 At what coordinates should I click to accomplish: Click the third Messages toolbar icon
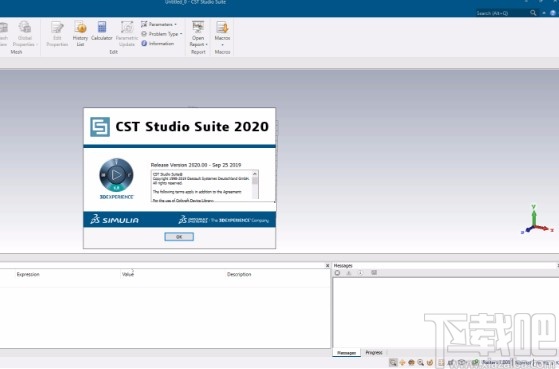[x=360, y=273]
